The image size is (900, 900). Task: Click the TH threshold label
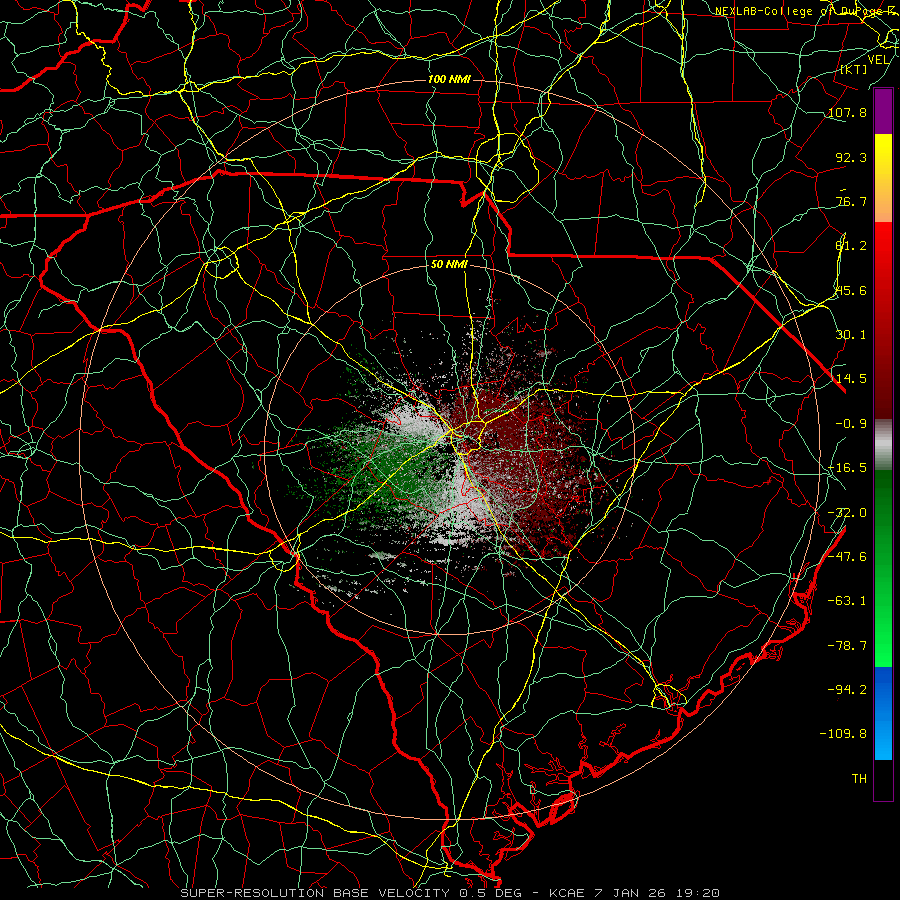click(x=859, y=779)
